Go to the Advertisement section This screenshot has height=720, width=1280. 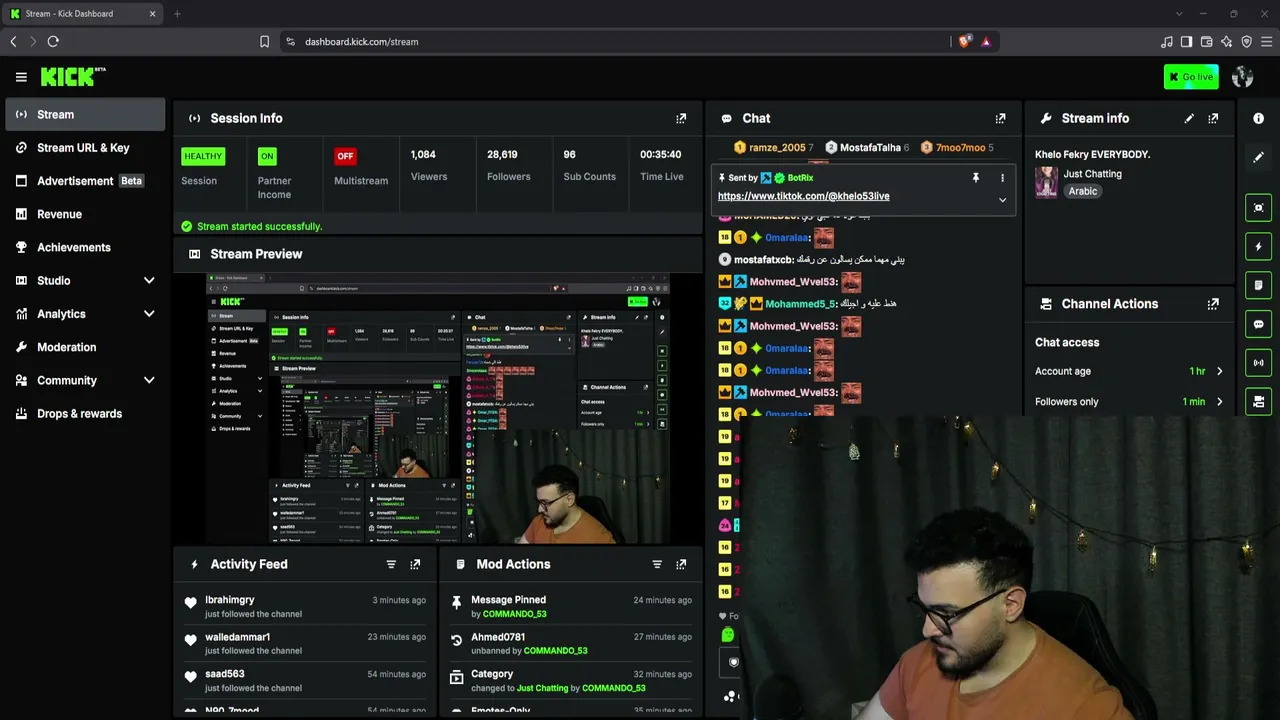click(85, 181)
